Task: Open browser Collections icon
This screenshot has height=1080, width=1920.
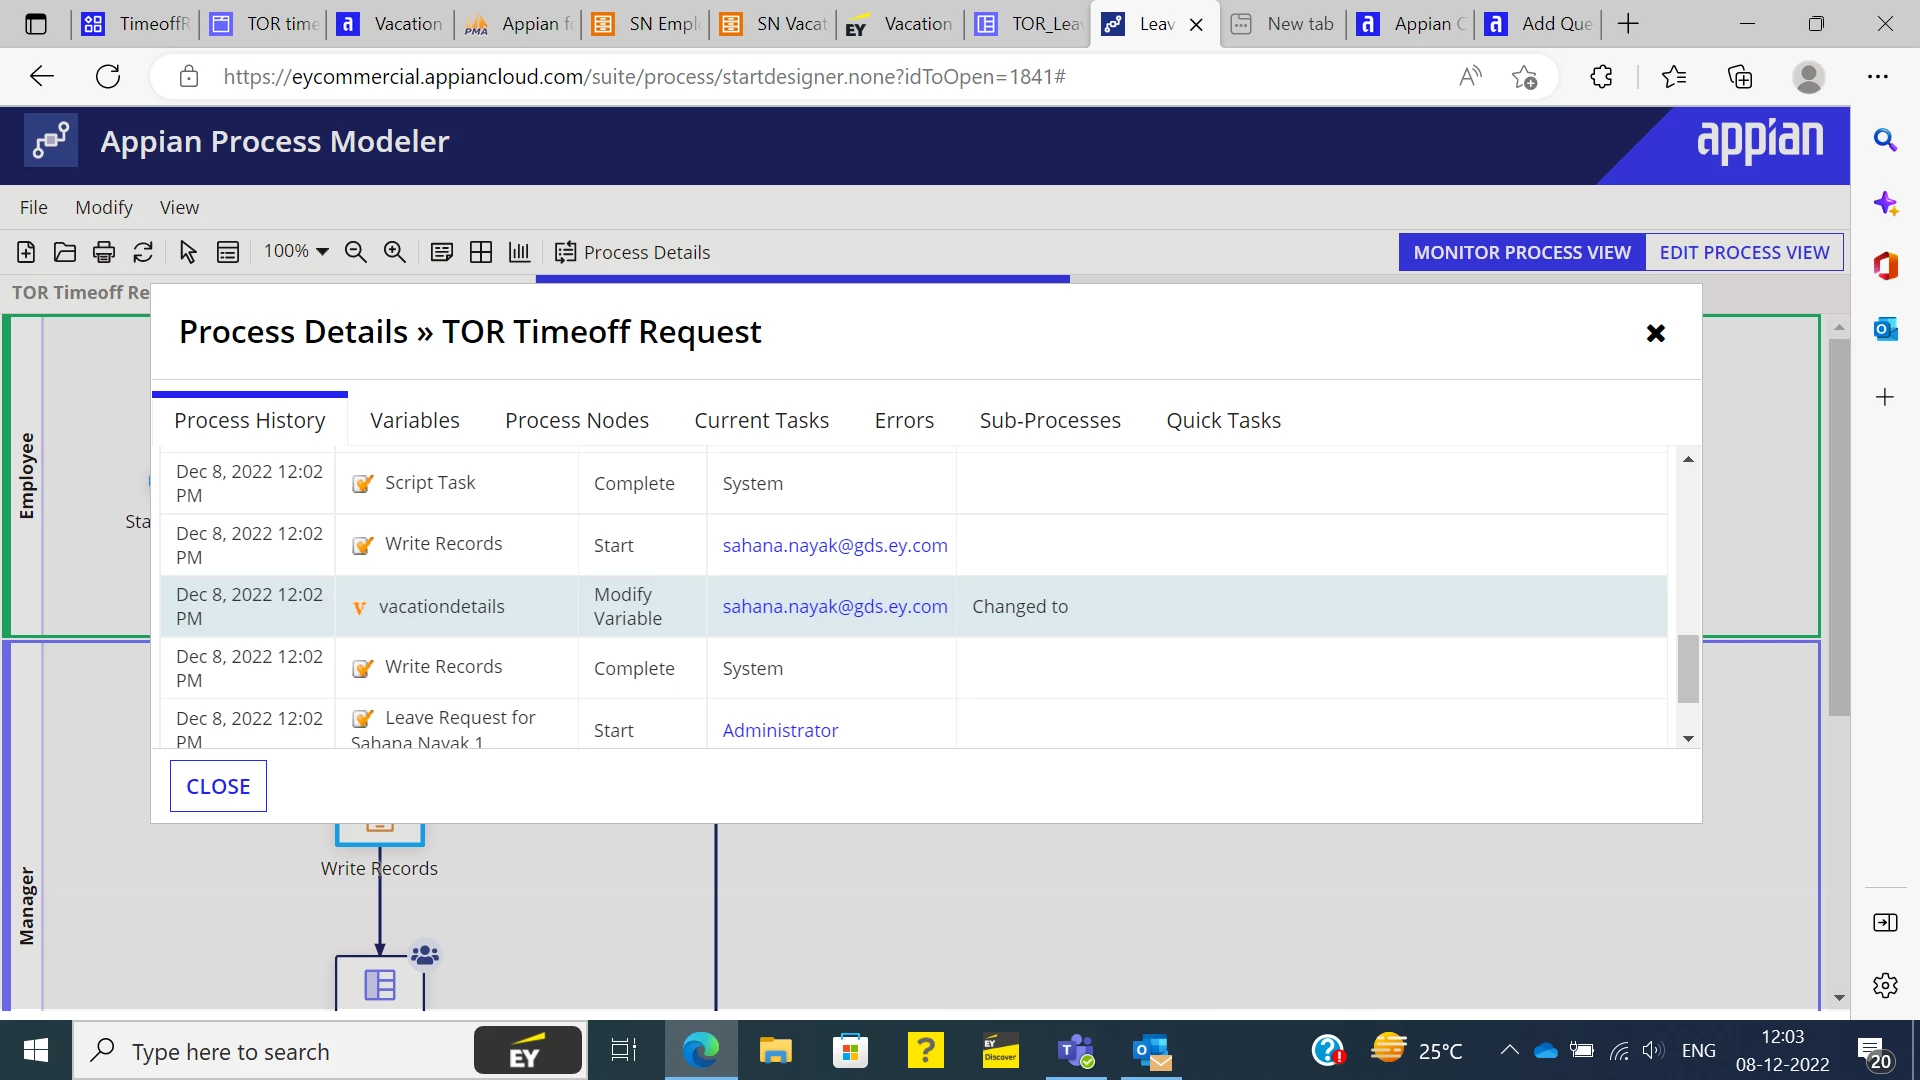Action: coord(1740,77)
